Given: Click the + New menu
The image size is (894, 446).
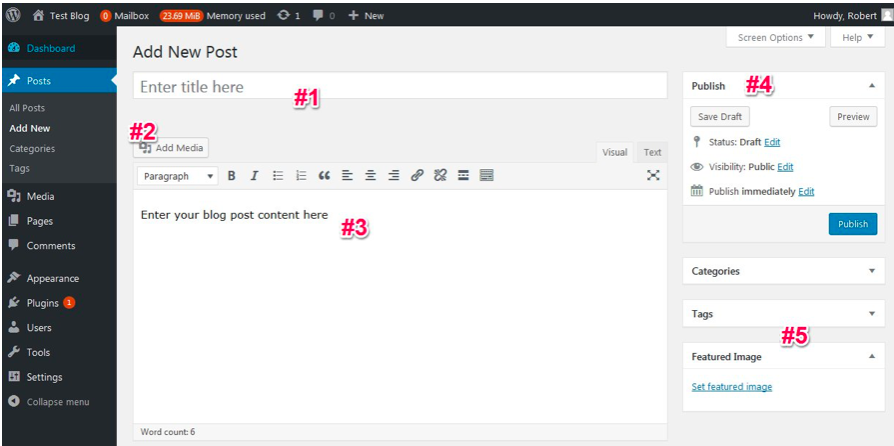Looking at the screenshot, I should tap(365, 16).
